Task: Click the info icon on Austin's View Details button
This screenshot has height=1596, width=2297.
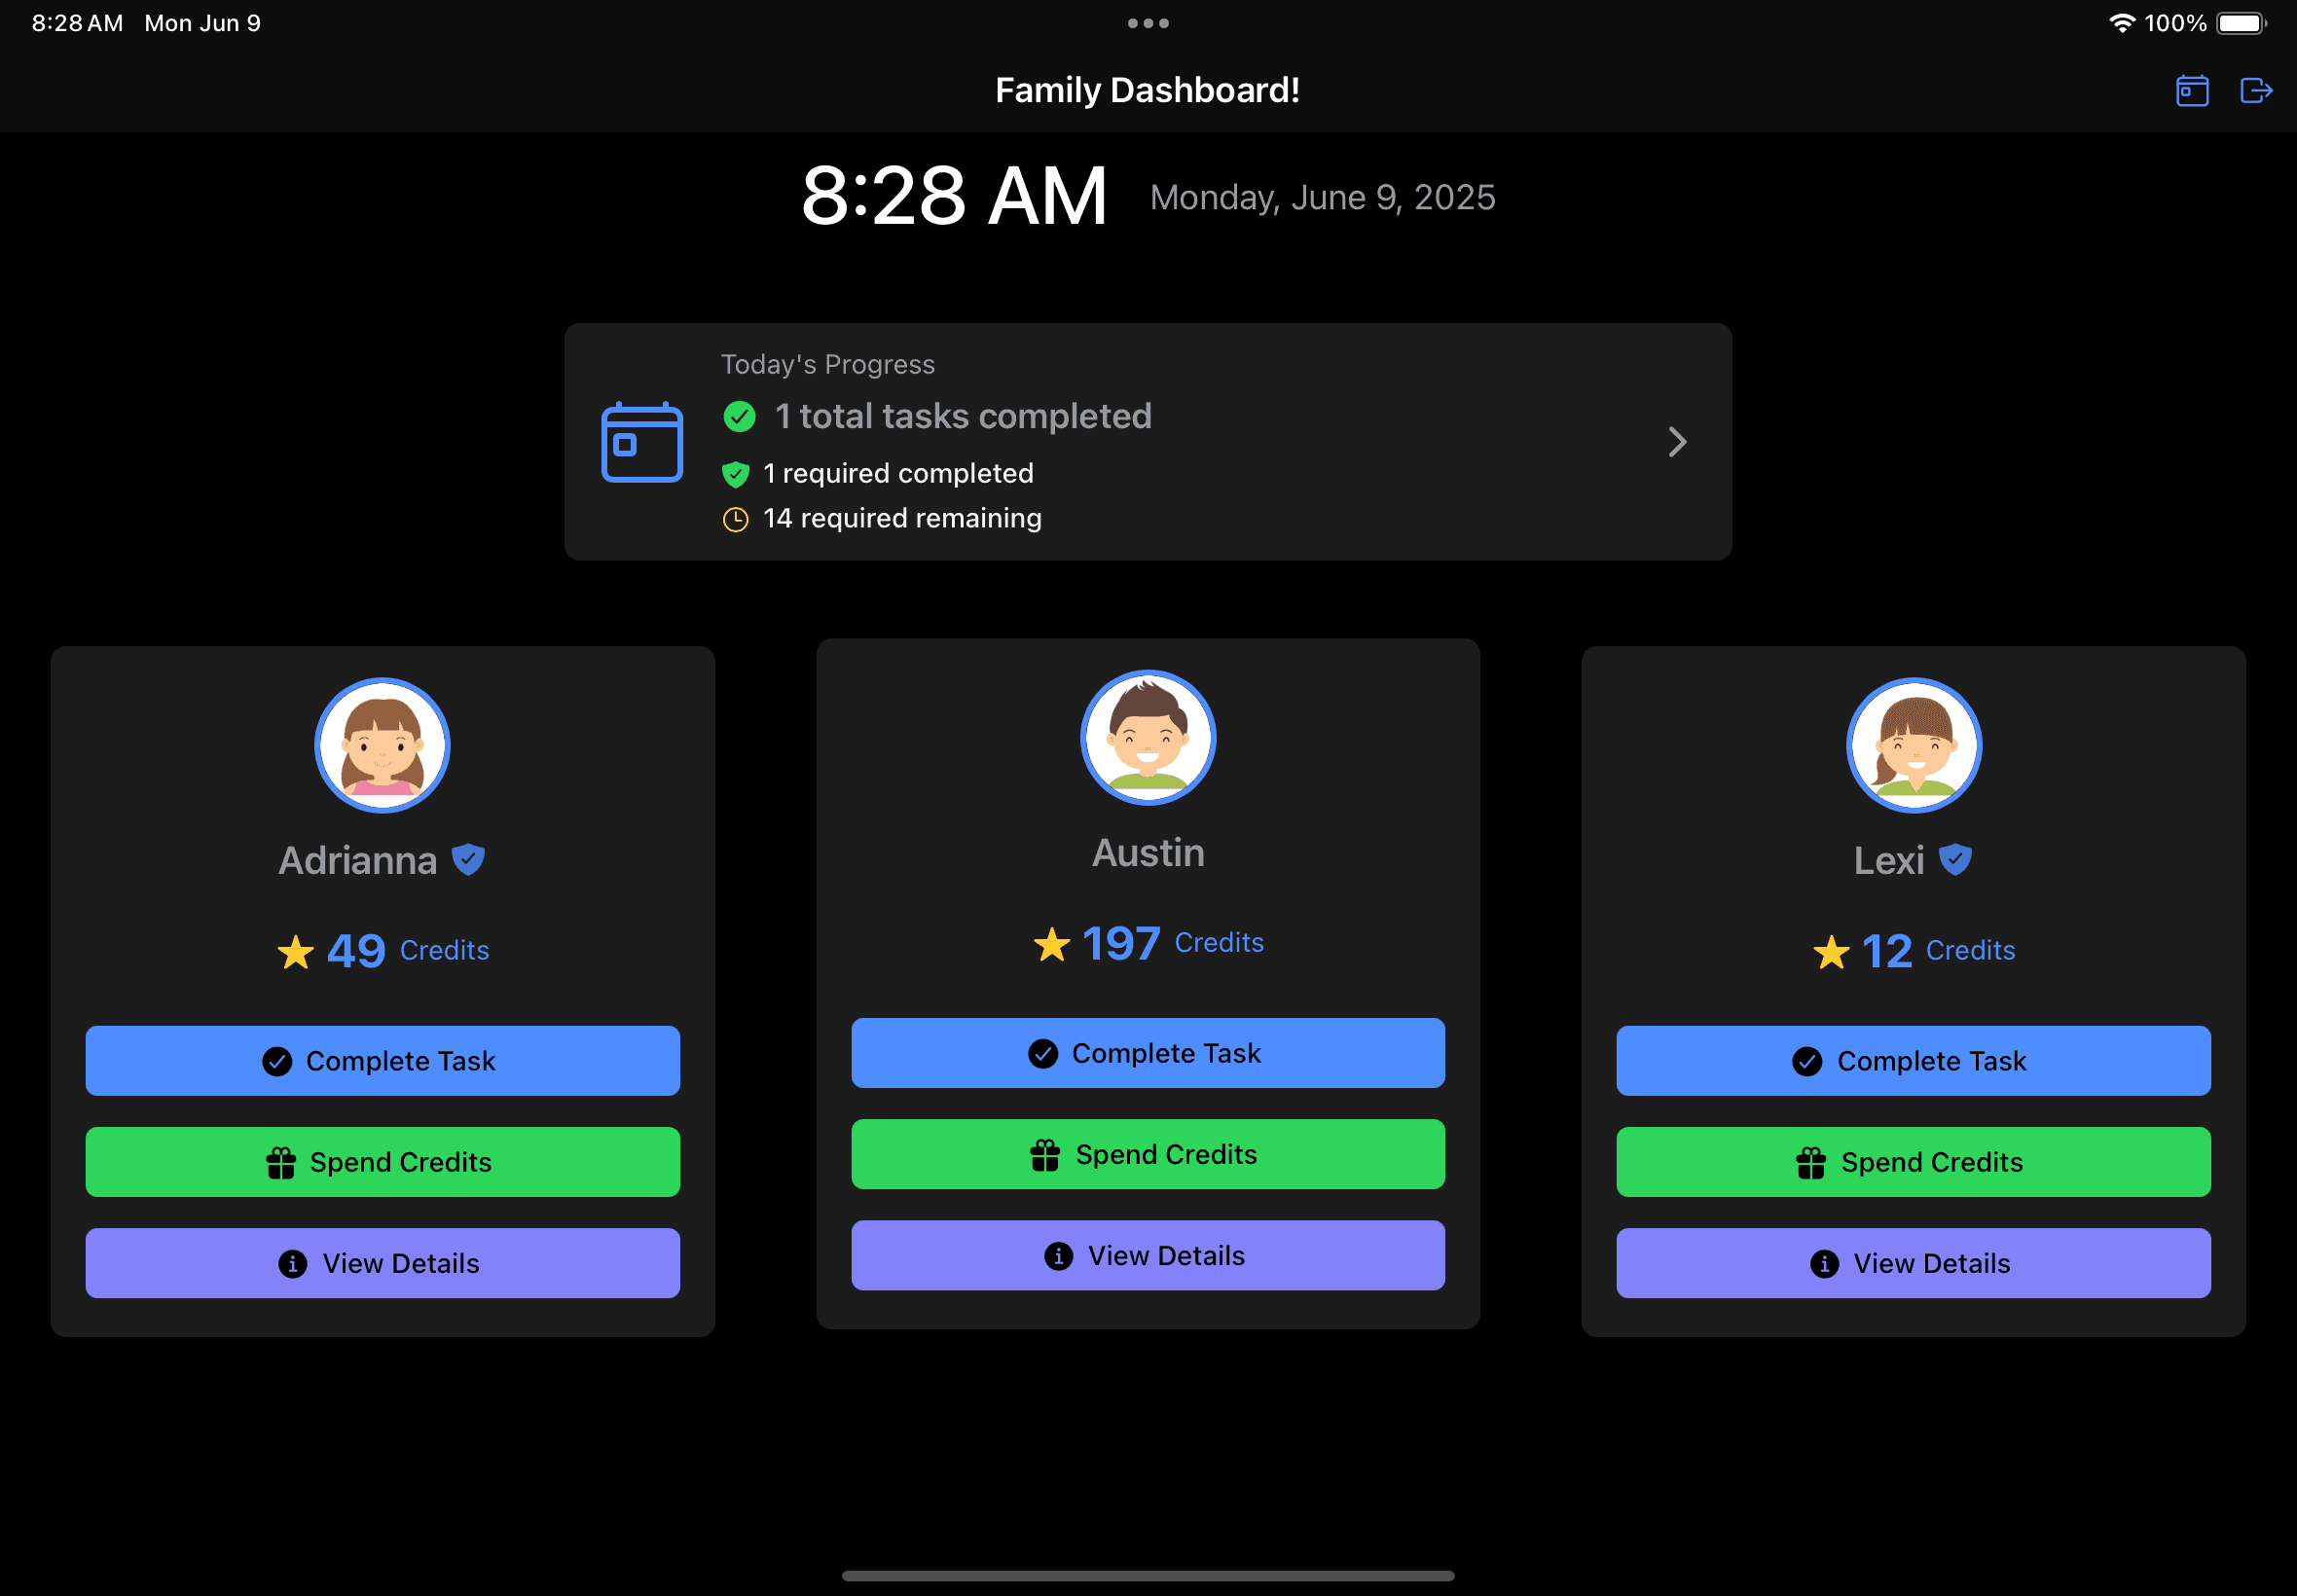Action: [x=1057, y=1255]
